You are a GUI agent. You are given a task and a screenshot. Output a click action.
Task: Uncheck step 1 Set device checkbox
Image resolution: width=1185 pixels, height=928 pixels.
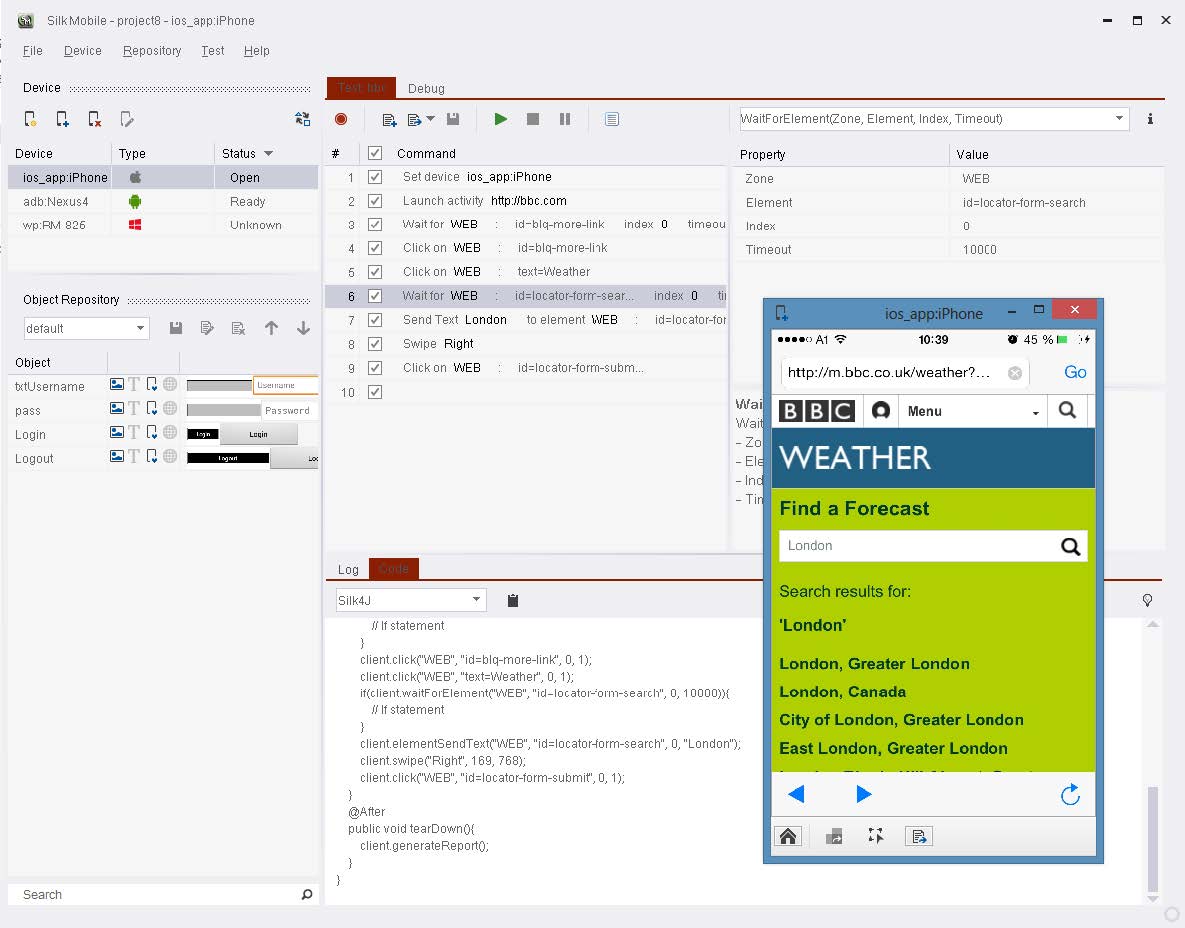coord(374,177)
